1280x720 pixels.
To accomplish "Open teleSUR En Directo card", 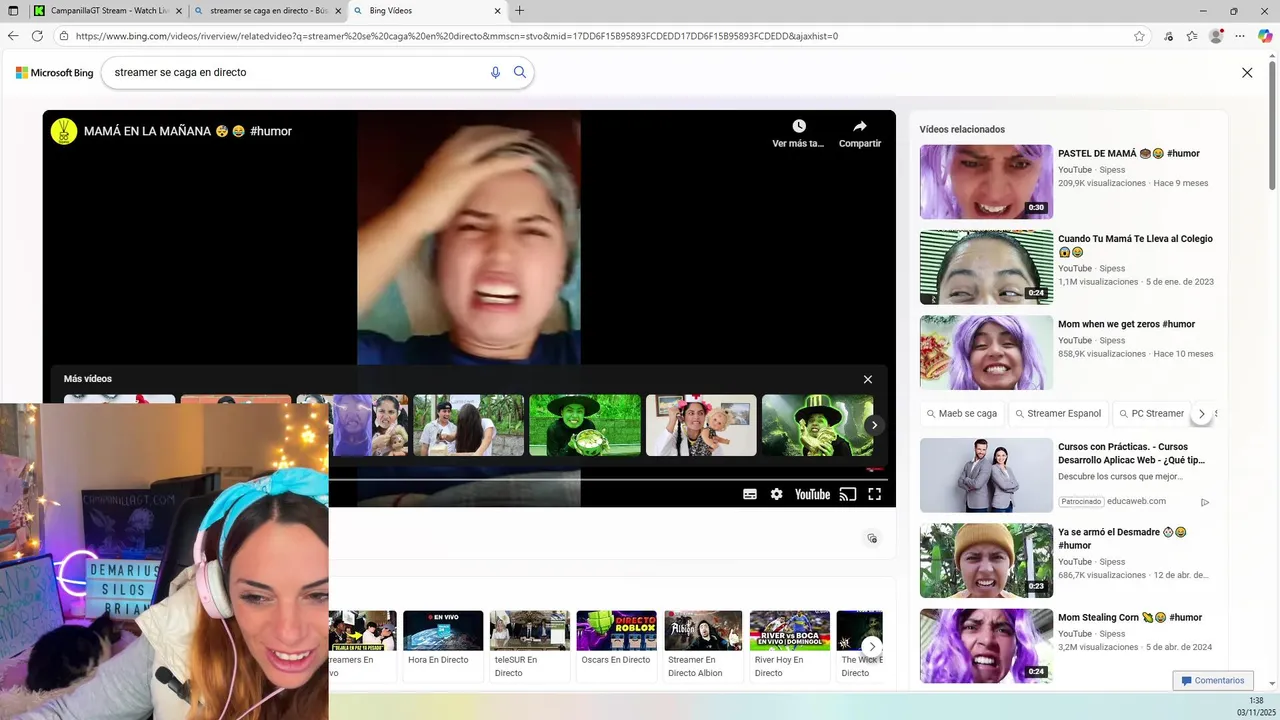I will pyautogui.click(x=529, y=645).
